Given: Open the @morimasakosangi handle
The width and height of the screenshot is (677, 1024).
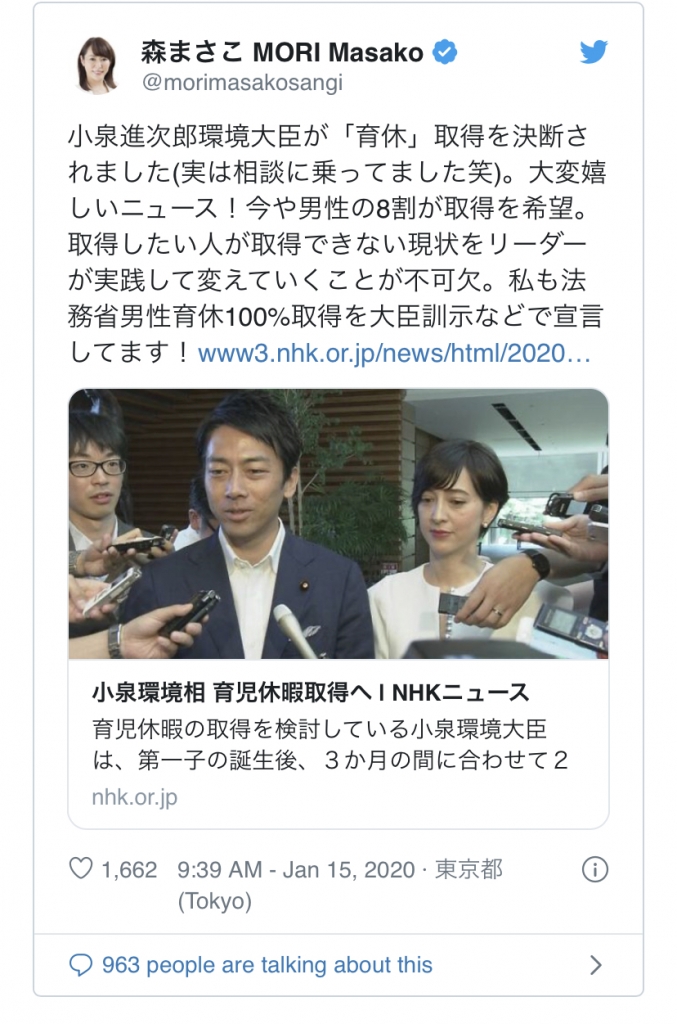Looking at the screenshot, I should click(242, 83).
